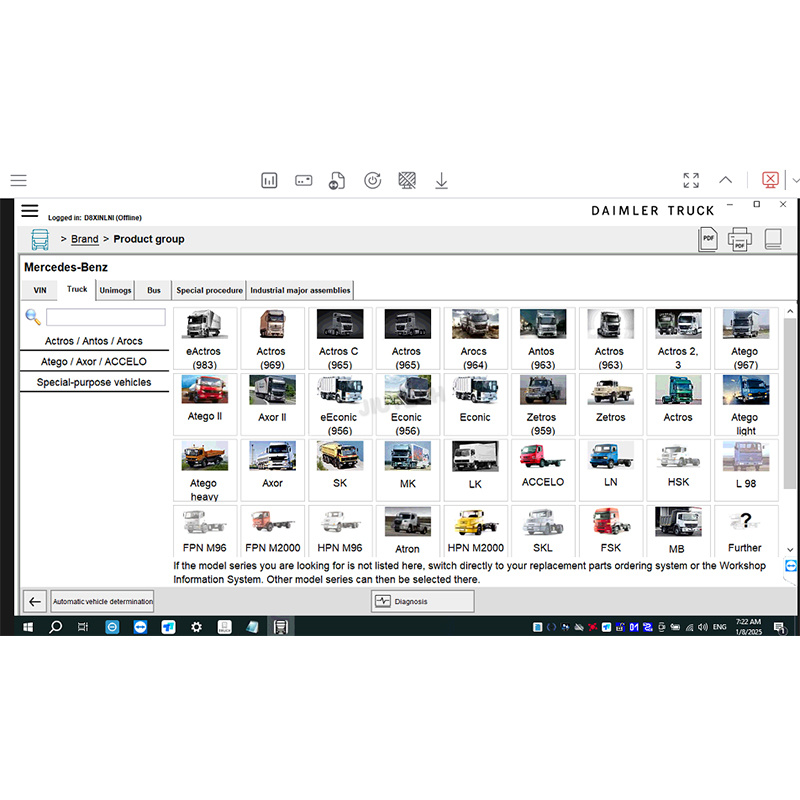The image size is (800, 800).
Task: Click the model search input field
Action: point(105,317)
